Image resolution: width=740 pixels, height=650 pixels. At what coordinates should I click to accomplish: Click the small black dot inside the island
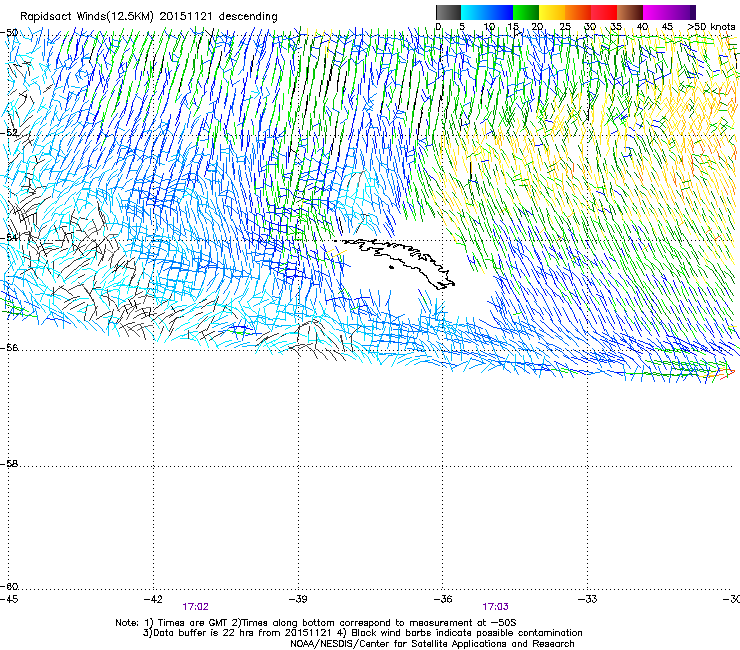click(x=391, y=268)
